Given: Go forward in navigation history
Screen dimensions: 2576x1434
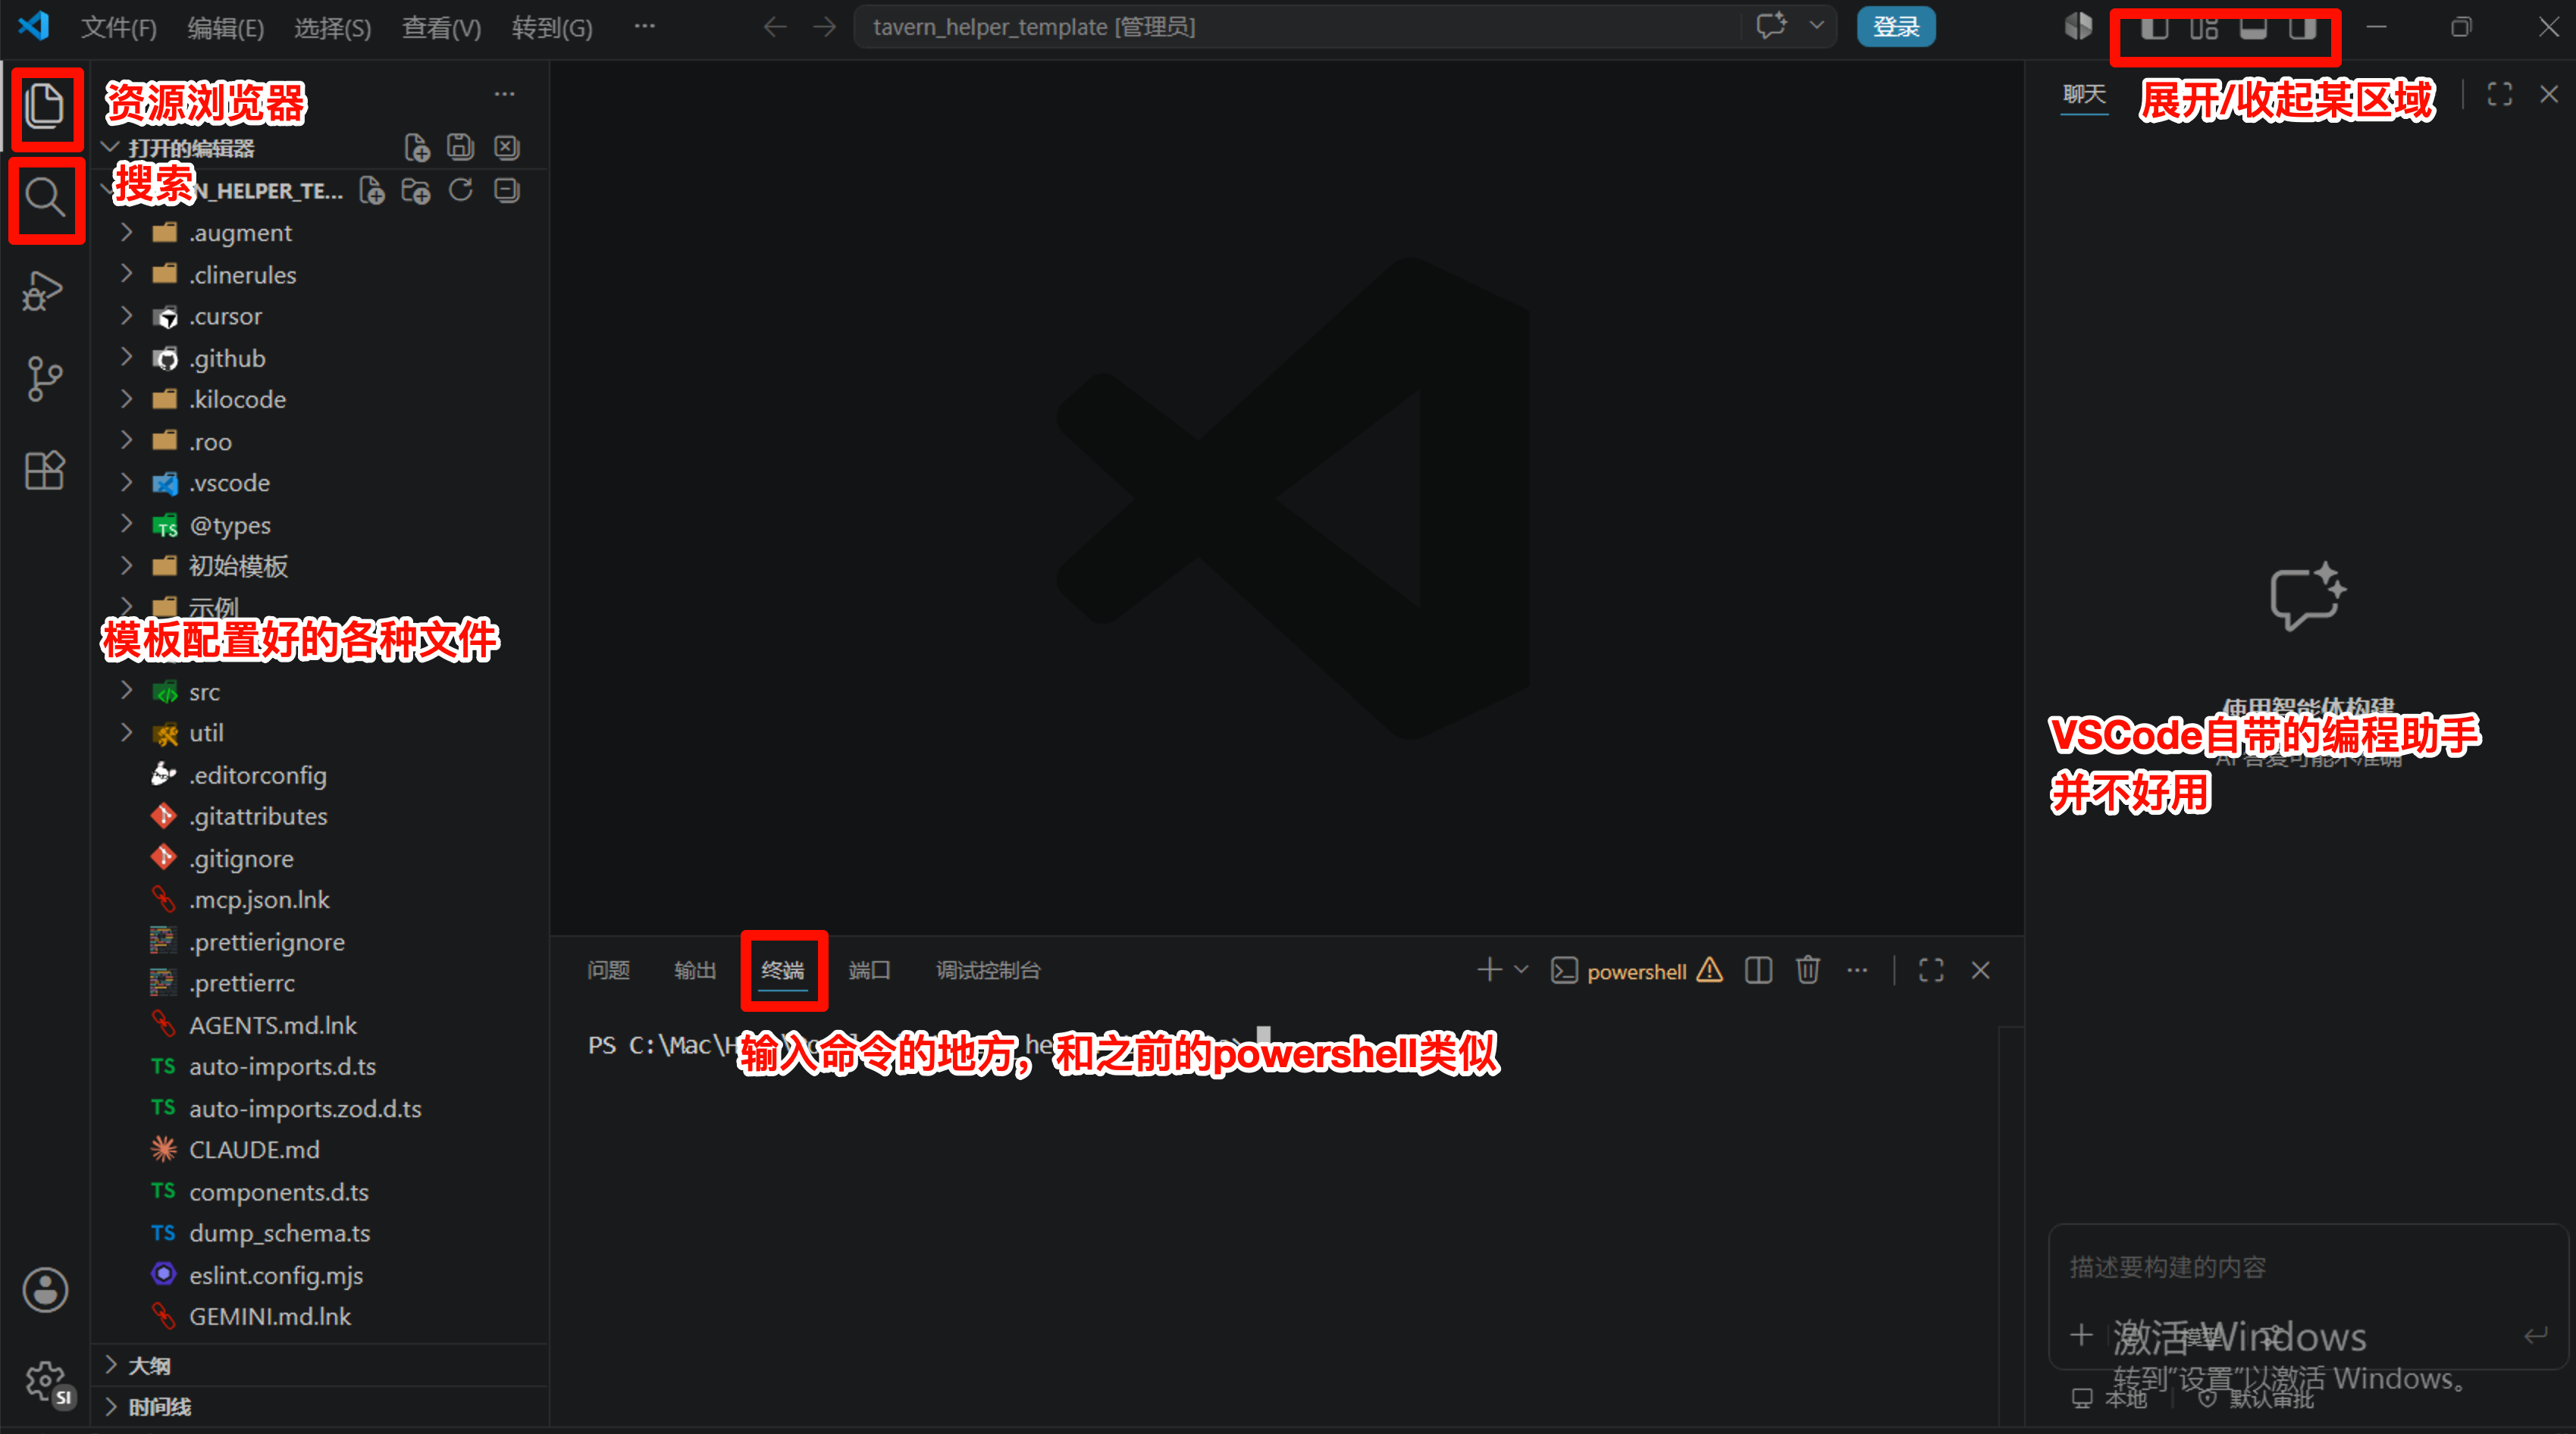Looking at the screenshot, I should click(825, 27).
